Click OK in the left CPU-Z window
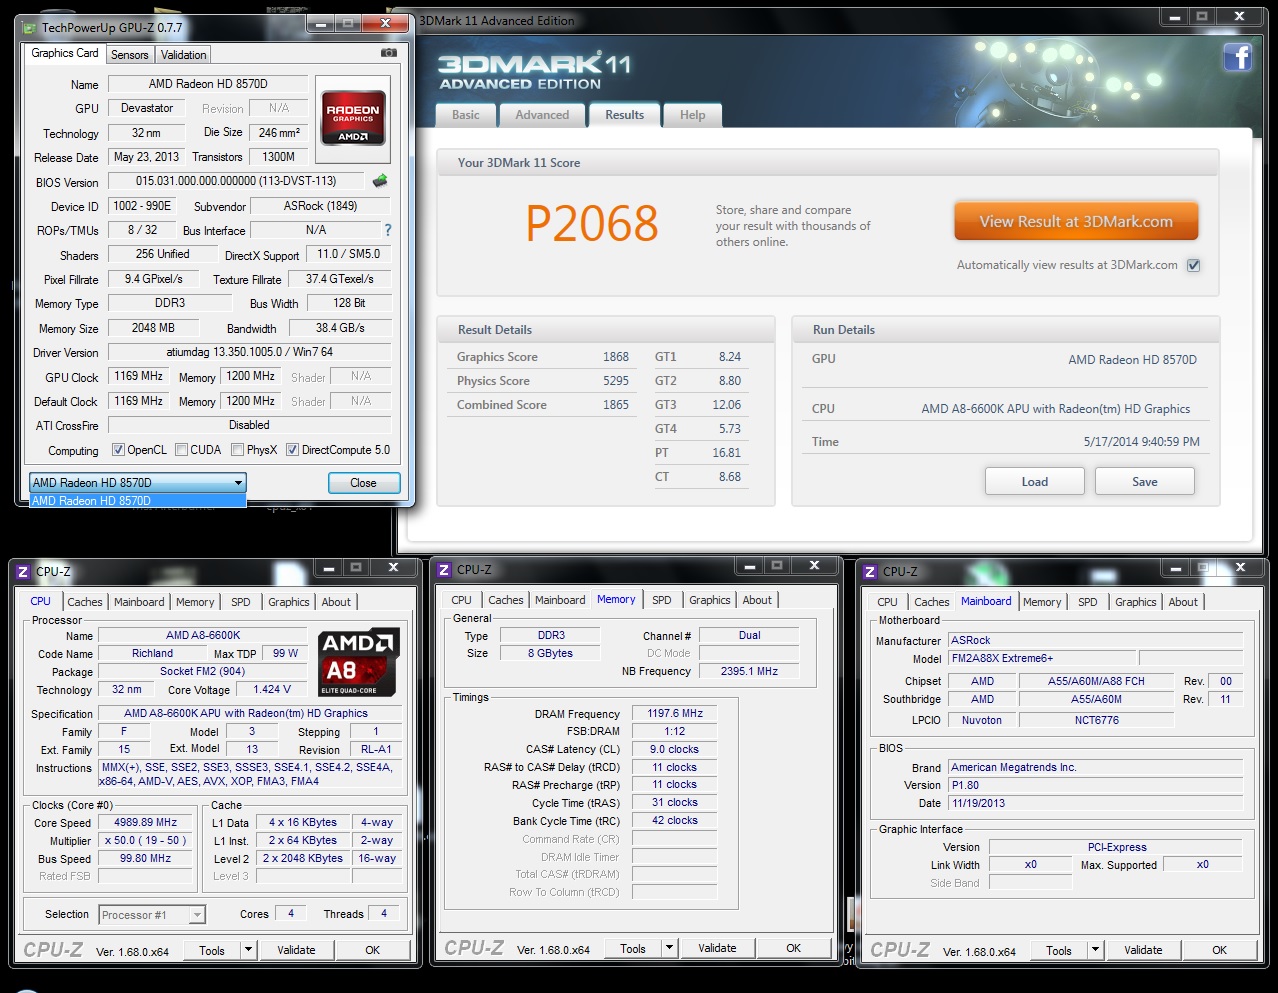 click(372, 950)
